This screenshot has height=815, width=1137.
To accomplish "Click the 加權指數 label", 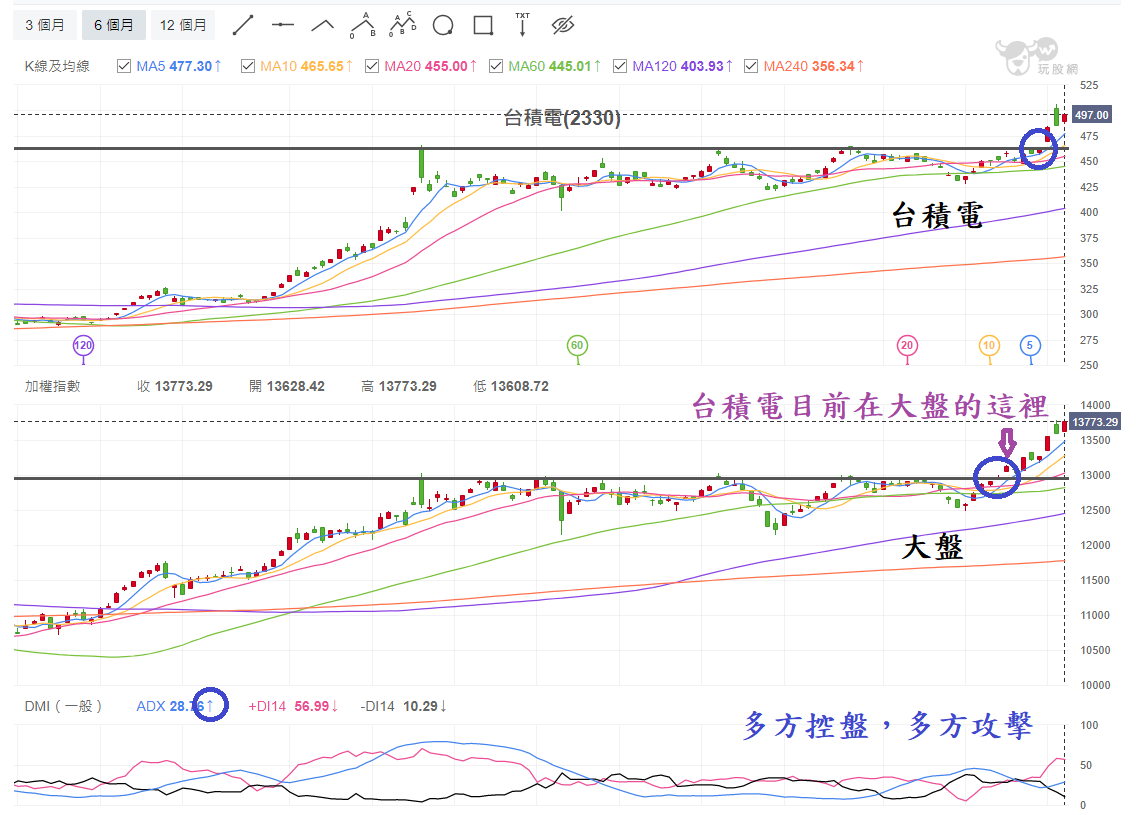I will pos(53,386).
